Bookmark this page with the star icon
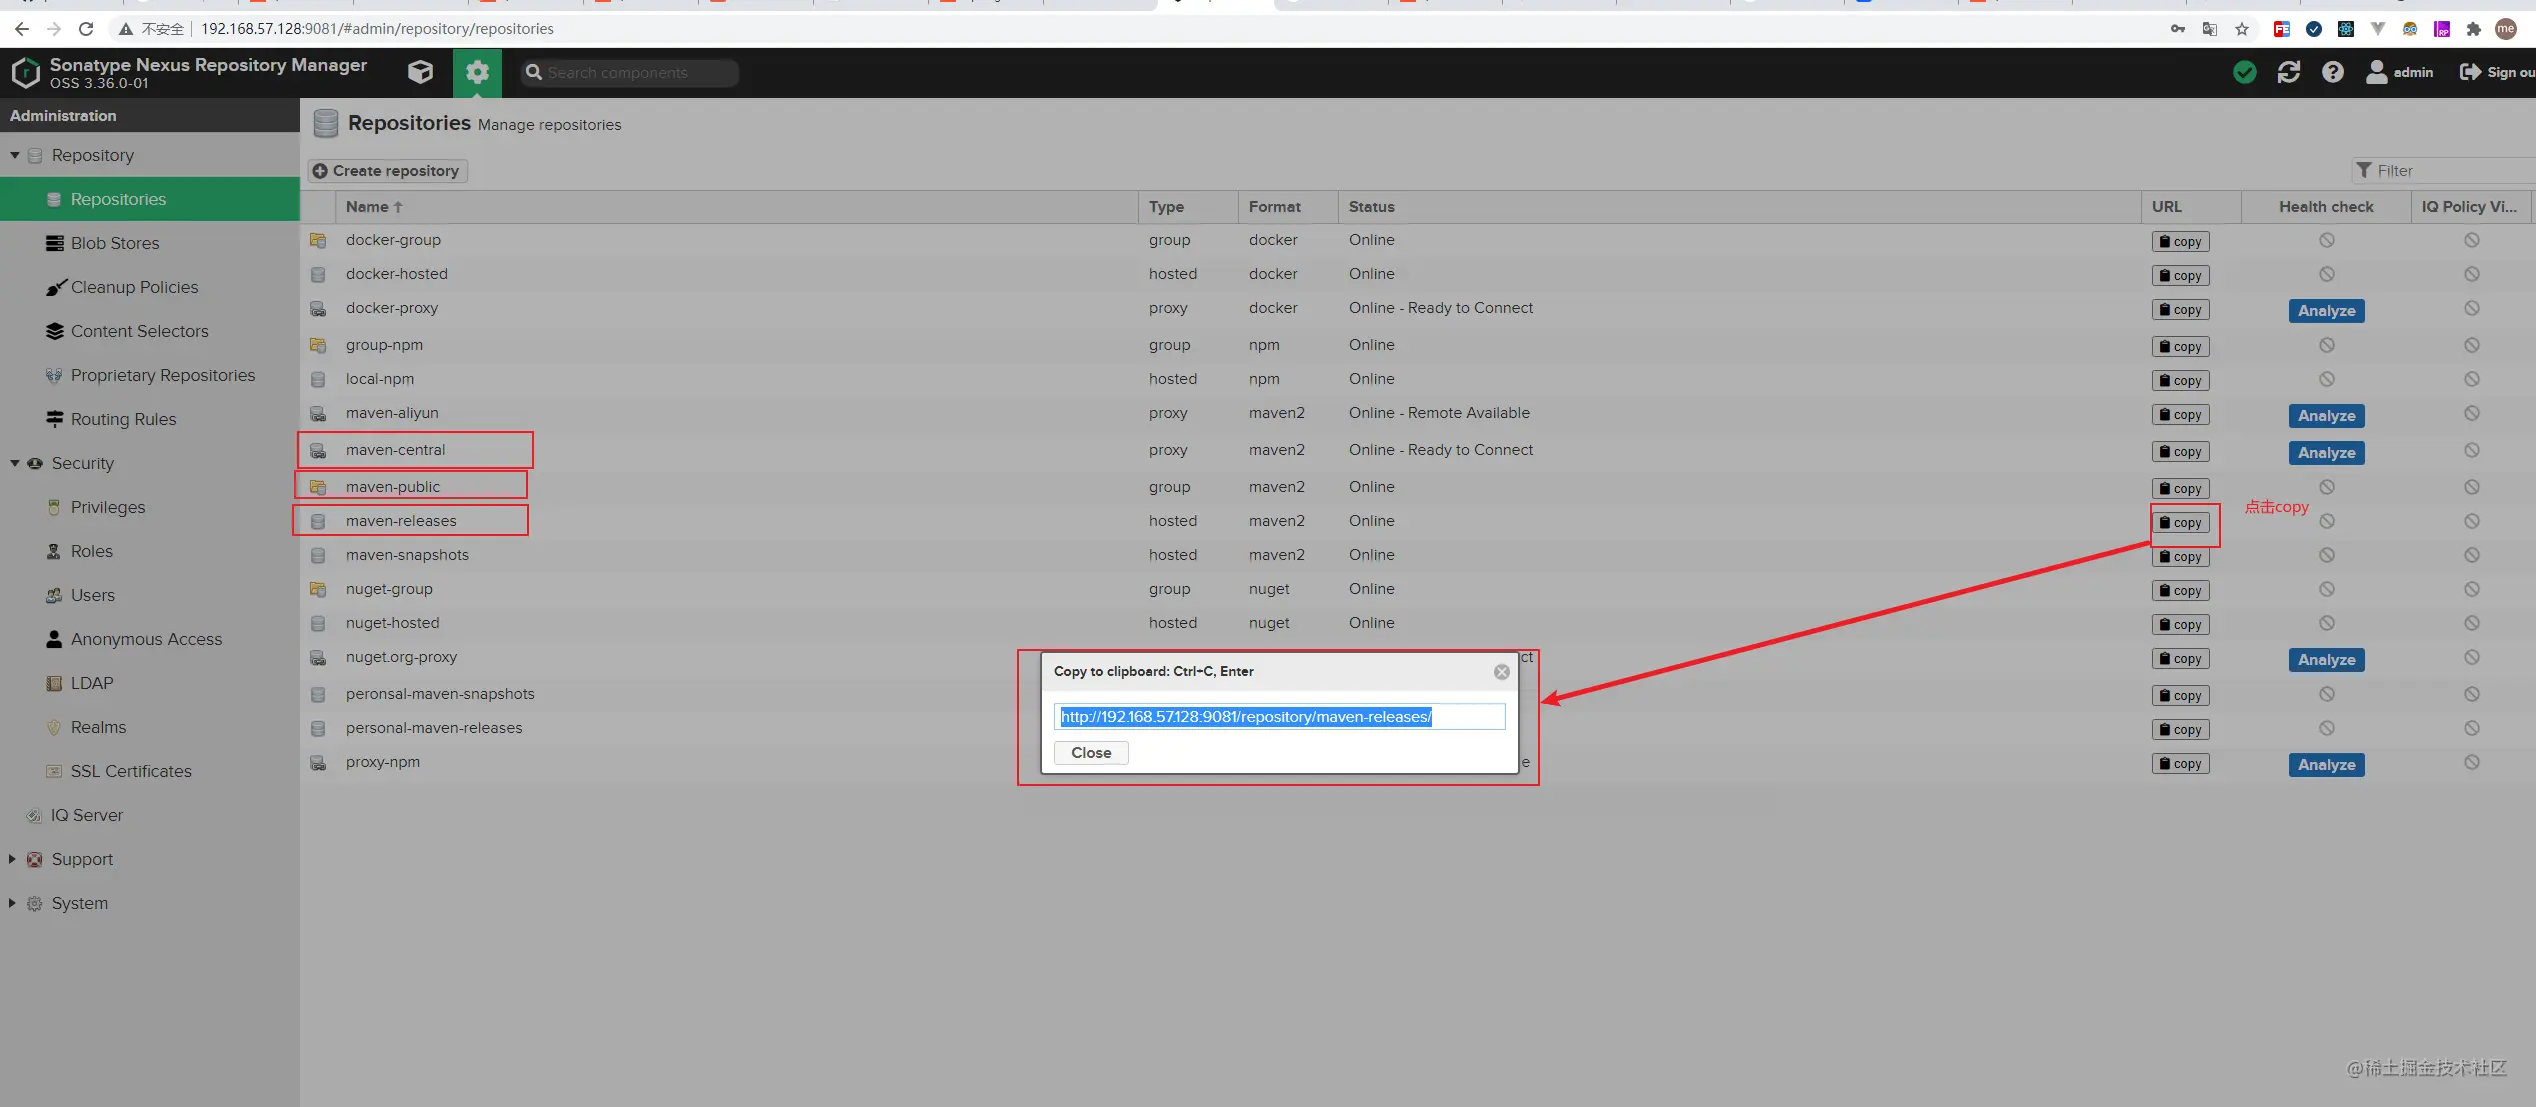 click(x=2242, y=29)
